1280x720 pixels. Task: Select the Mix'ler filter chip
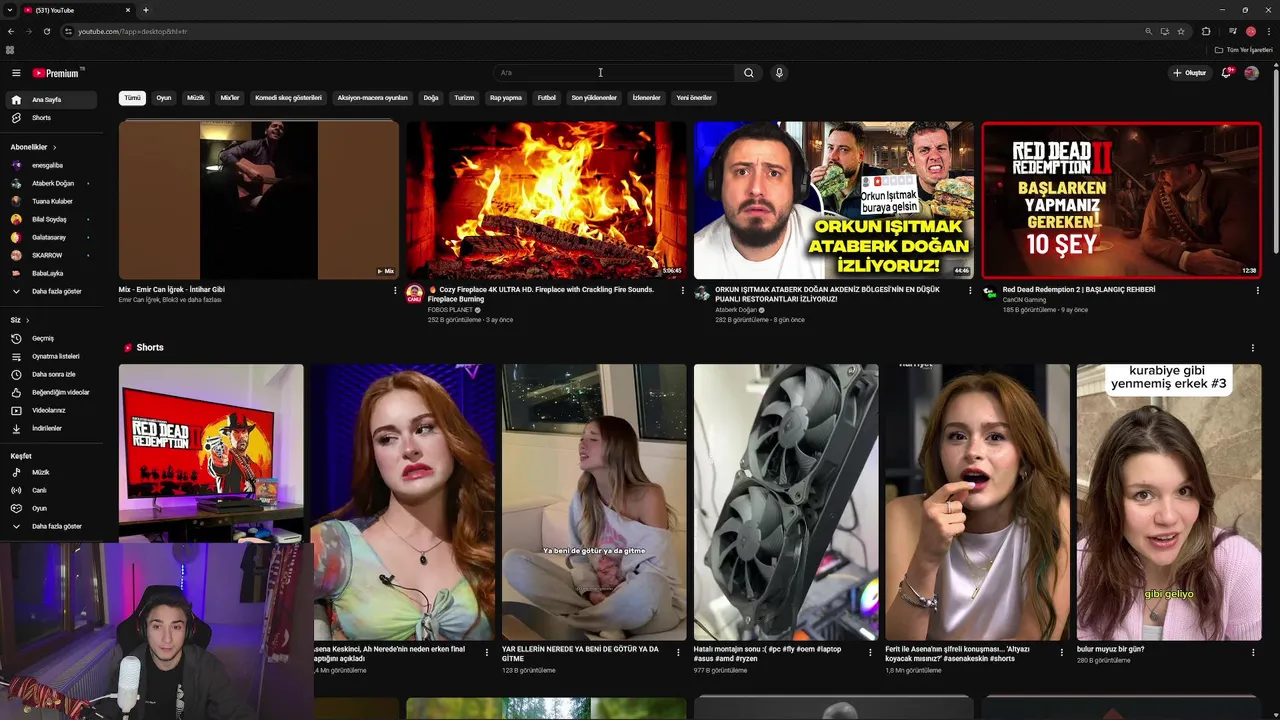point(230,98)
